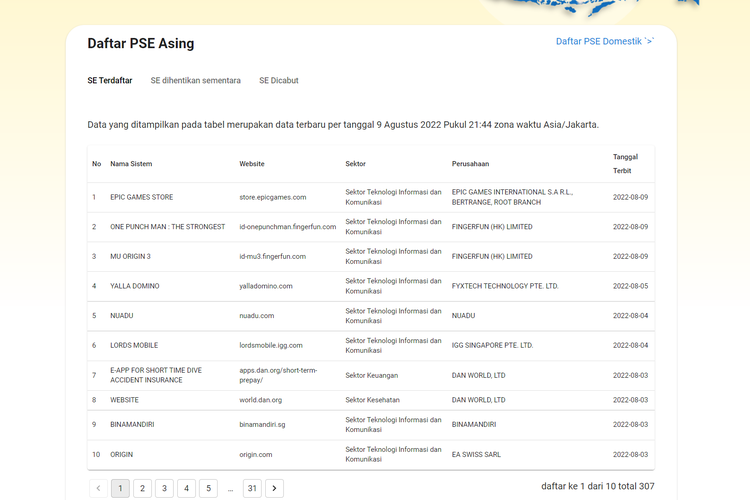Click apps.dan.org/short-term-prepay/ cell
750x500 pixels.
278,375
